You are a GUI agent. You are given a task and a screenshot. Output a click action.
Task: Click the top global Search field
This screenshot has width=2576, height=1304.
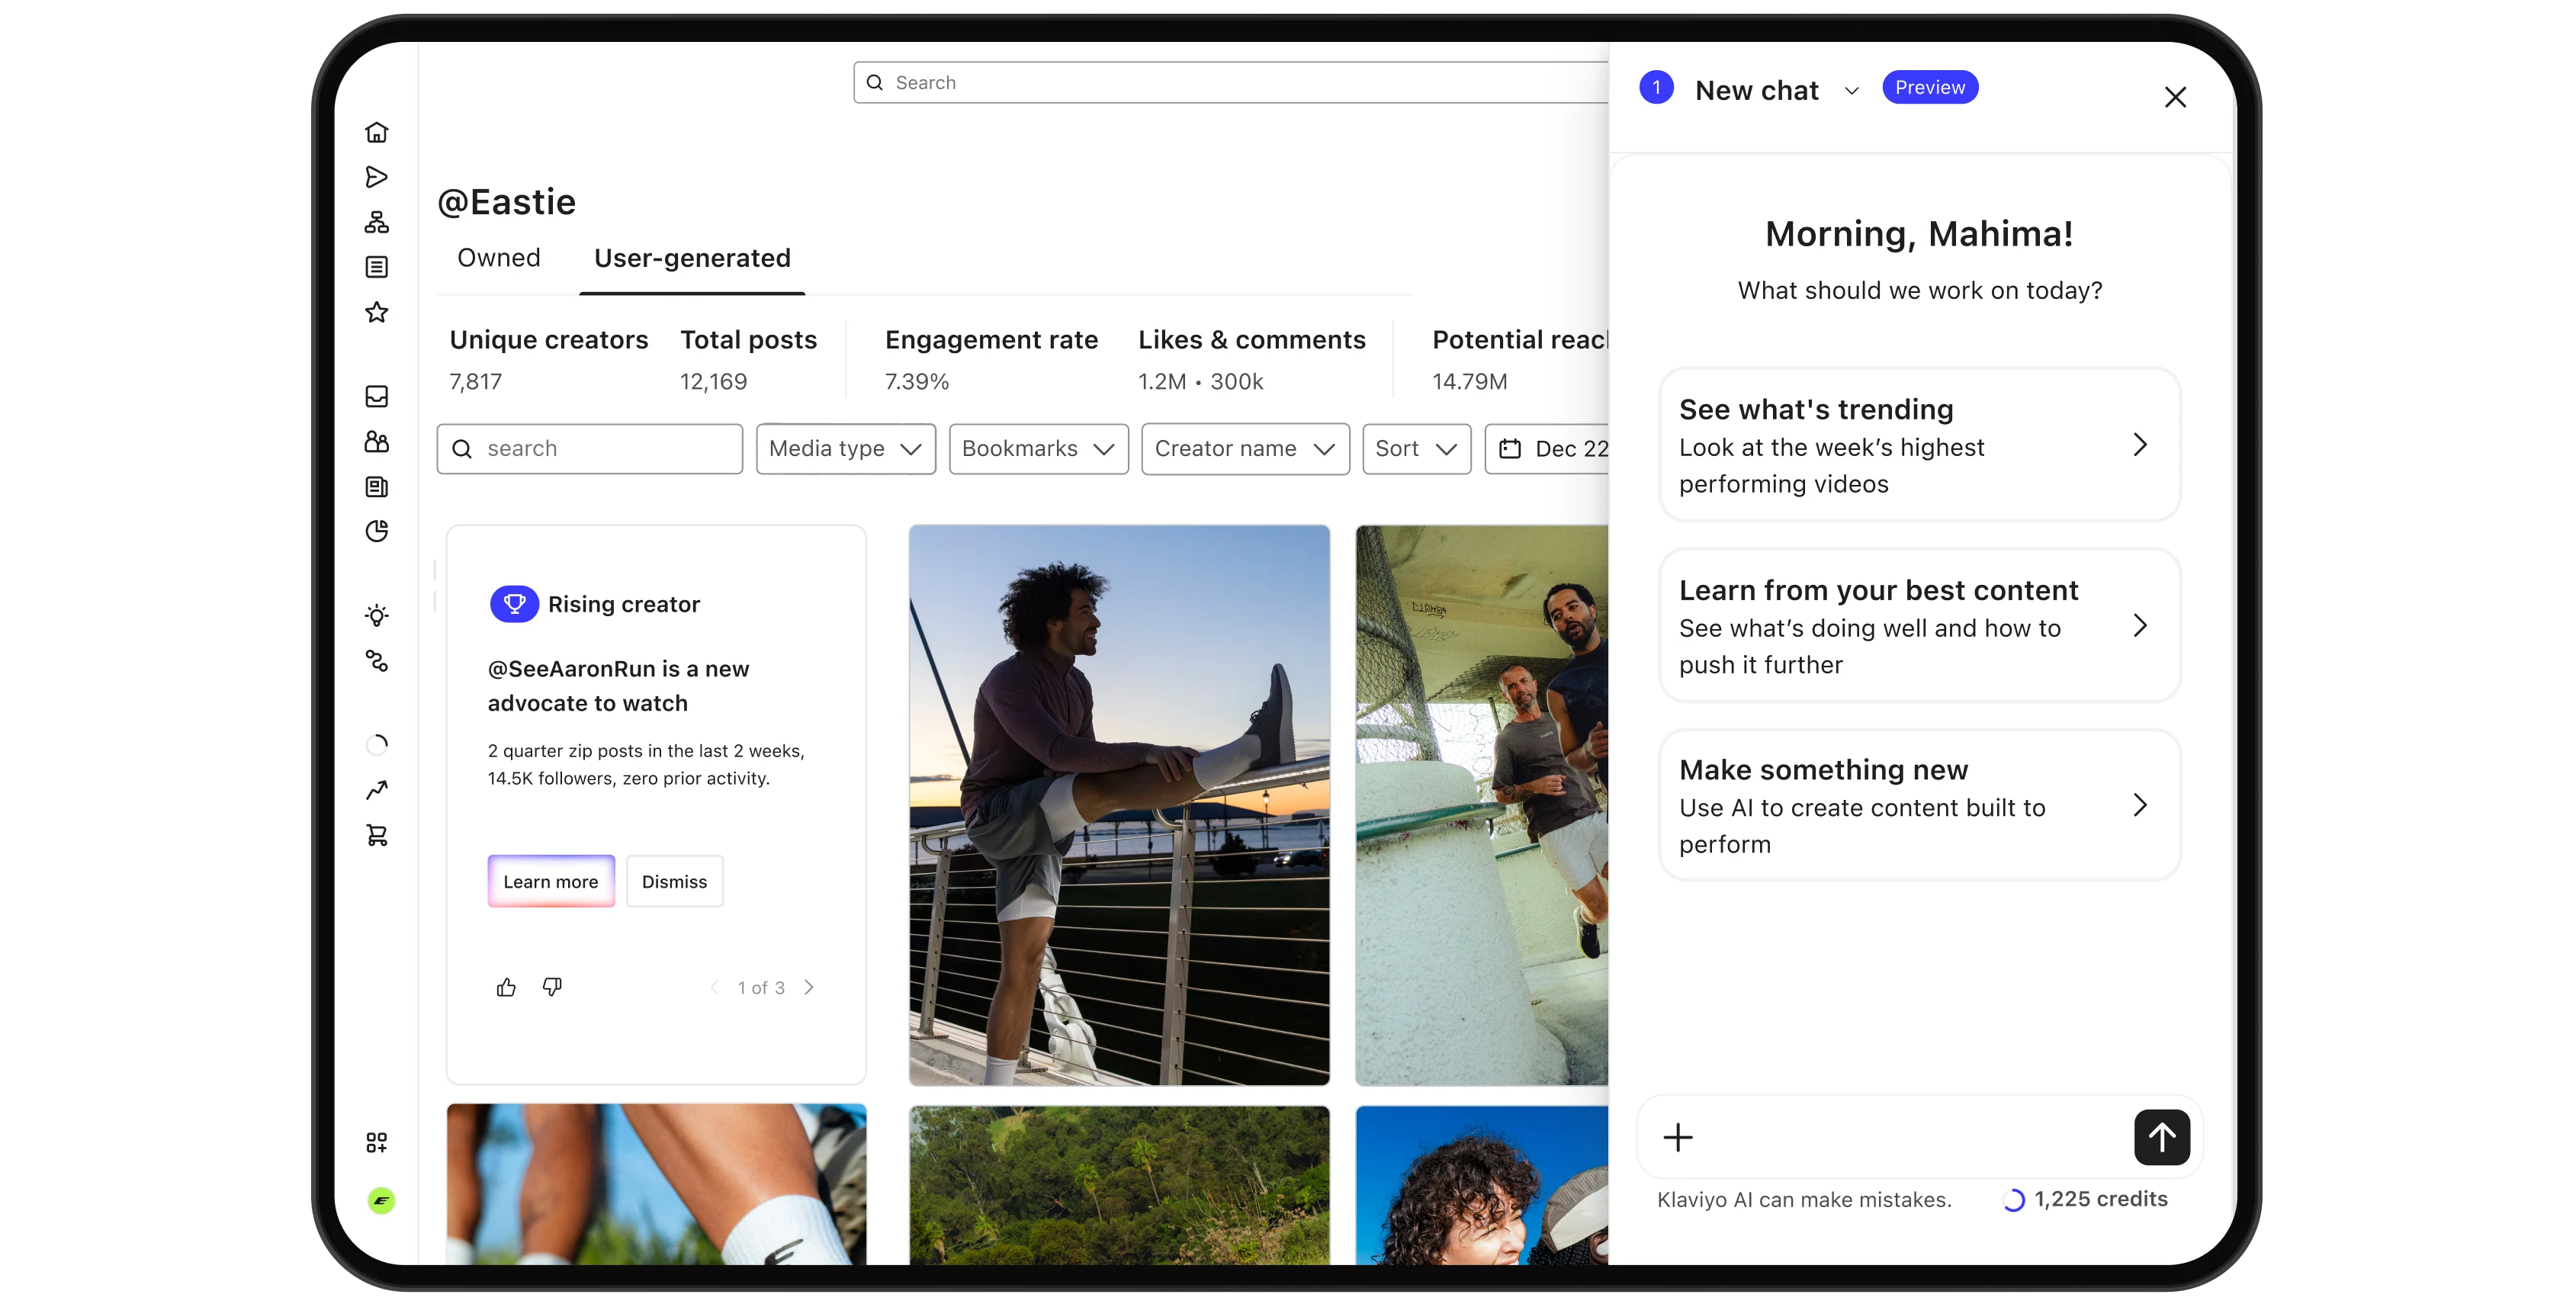[x=1232, y=82]
